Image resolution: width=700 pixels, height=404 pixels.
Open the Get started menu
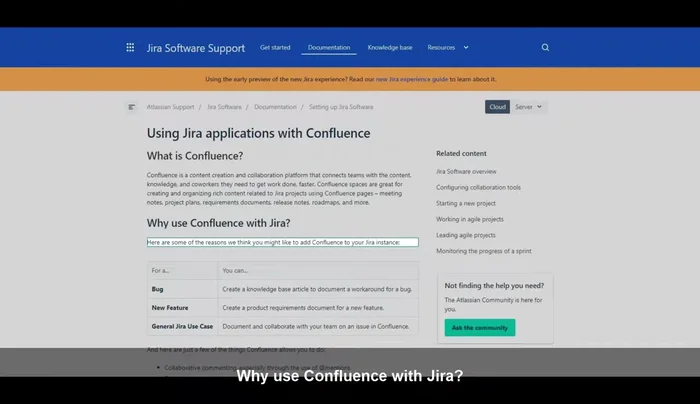(x=275, y=47)
